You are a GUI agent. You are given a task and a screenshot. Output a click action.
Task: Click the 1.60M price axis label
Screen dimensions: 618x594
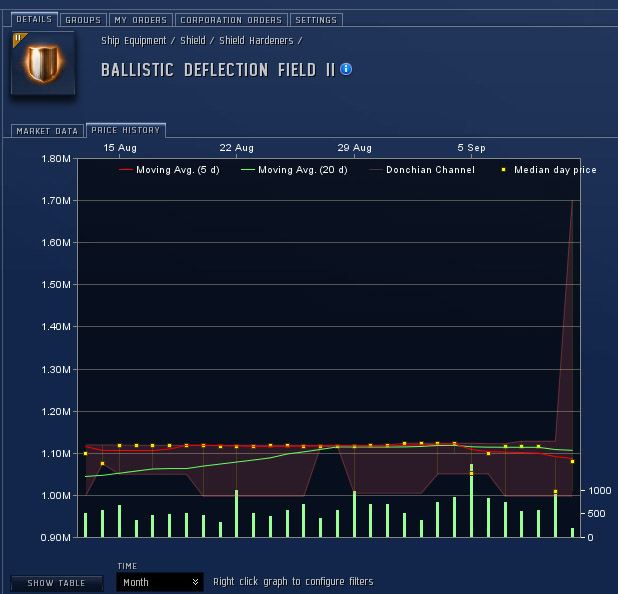click(x=56, y=242)
